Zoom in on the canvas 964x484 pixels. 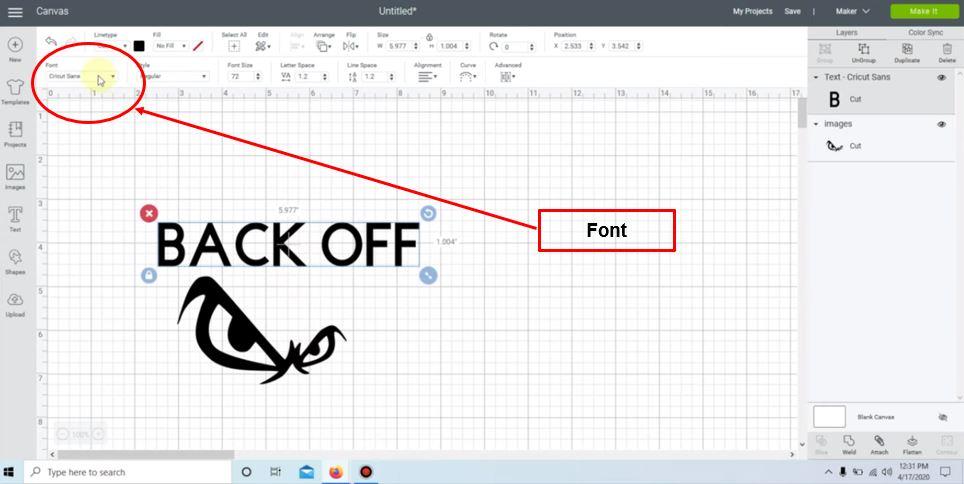point(97,434)
